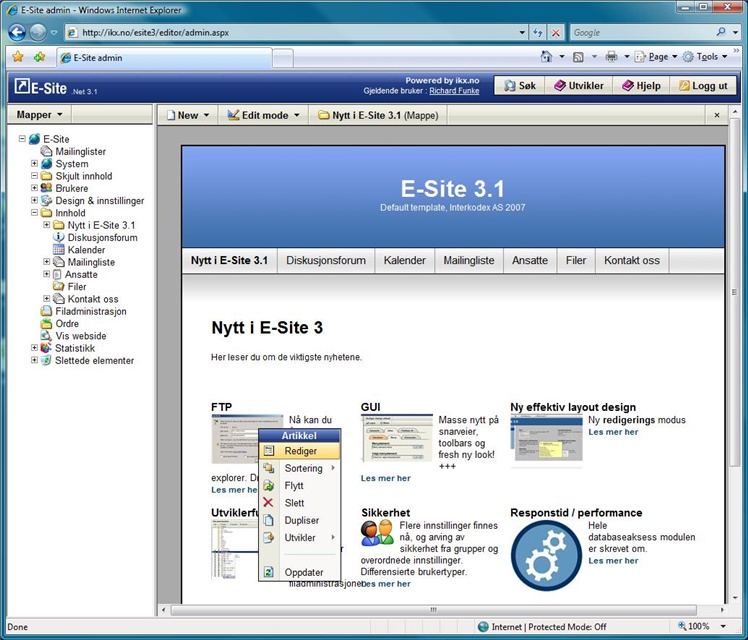Viewport: 748px width, 640px height.
Task: Click the Flytt icon in the context menu
Action: [x=269, y=485]
